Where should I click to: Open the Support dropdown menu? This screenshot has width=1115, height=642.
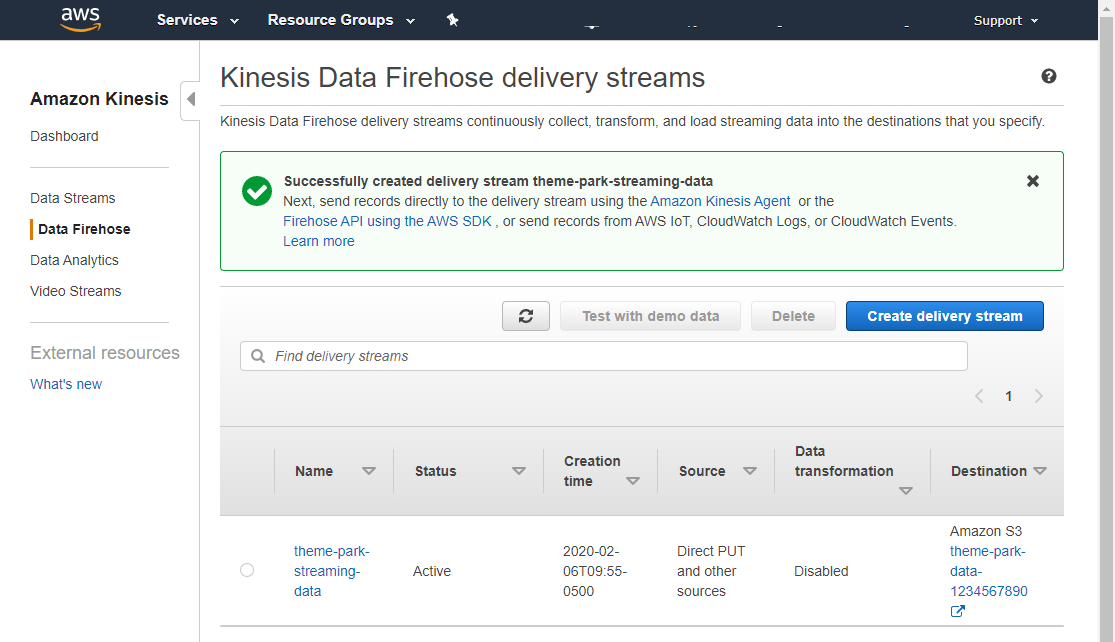pyautogui.click(x=1006, y=21)
